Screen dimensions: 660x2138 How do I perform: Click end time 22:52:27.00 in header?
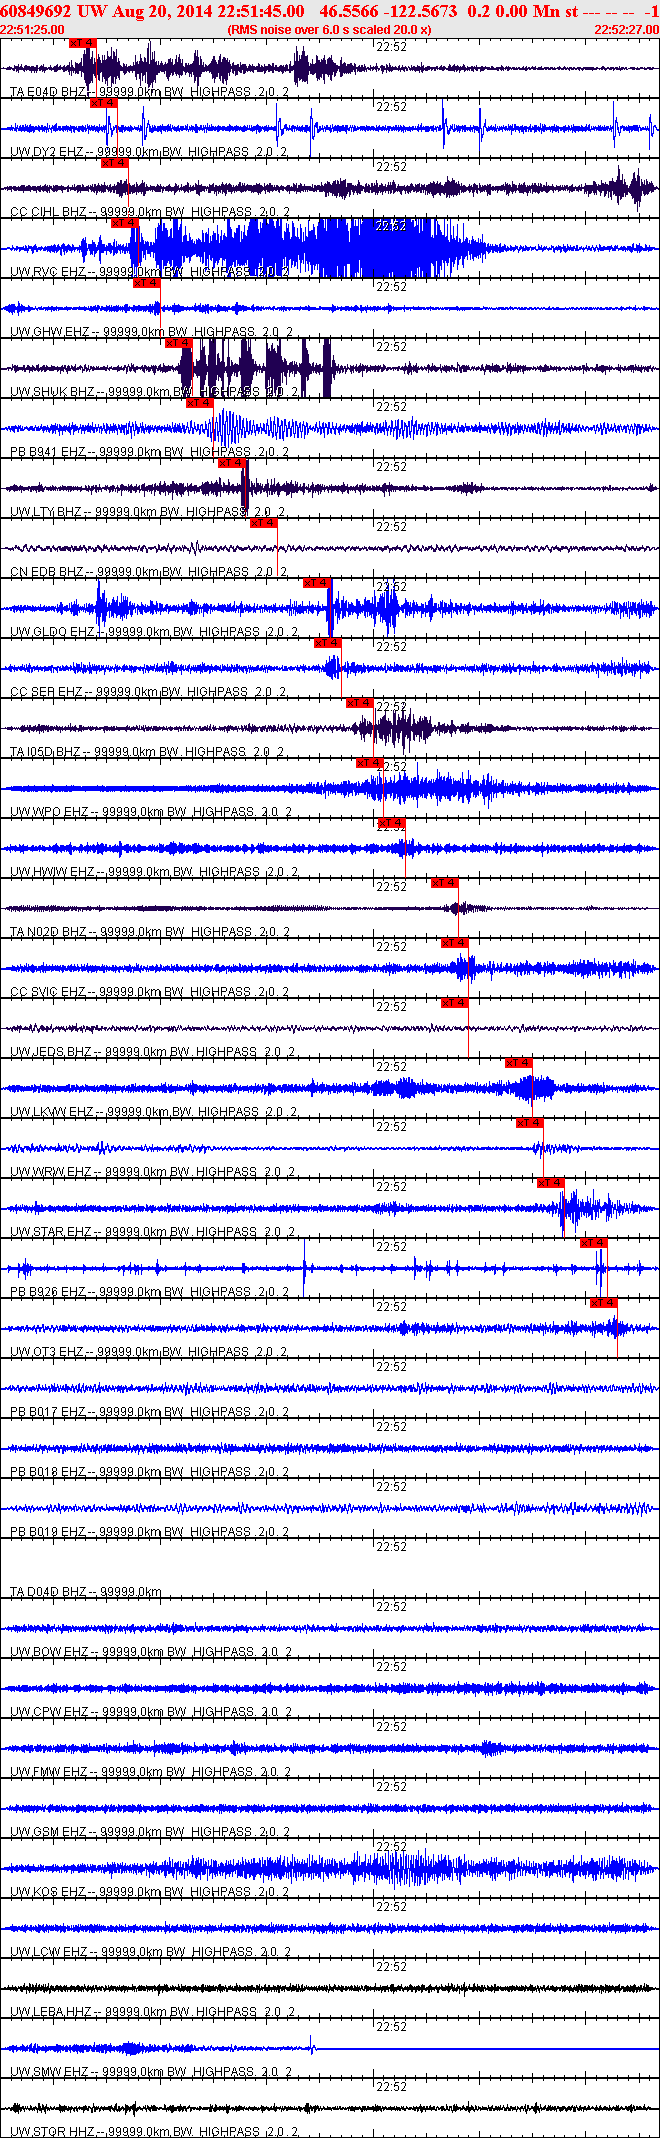click(x=626, y=30)
